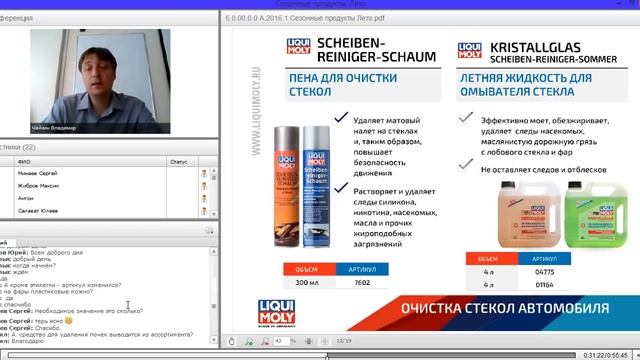Click the user icon for Антон
Viewport: 640px width, 360px height.
click(204, 199)
